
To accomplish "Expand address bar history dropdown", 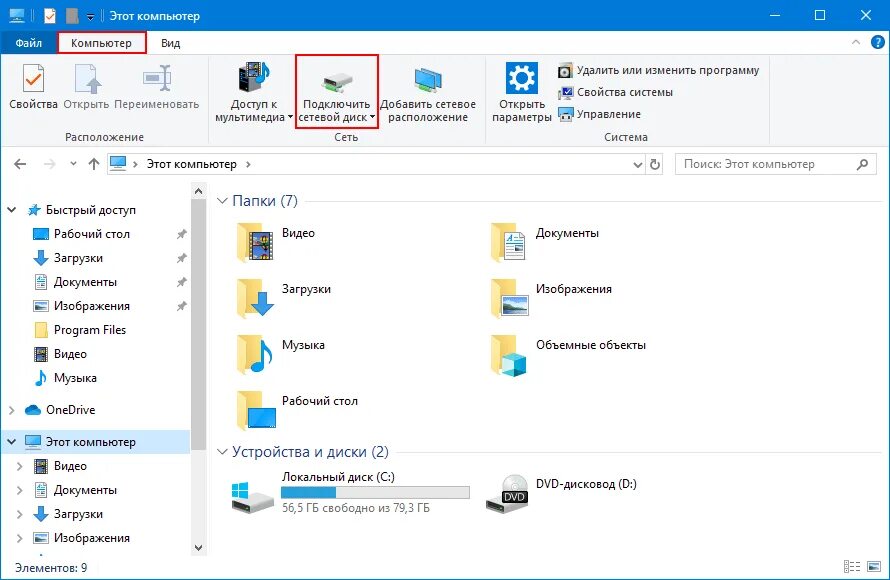I will 638,165.
